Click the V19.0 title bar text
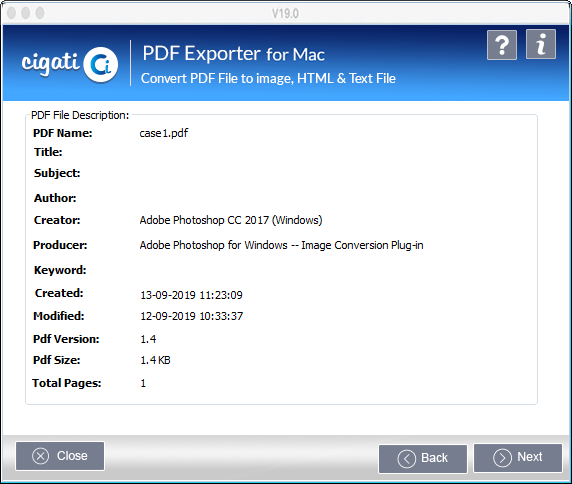Image resolution: width=572 pixels, height=484 pixels. tap(285, 13)
